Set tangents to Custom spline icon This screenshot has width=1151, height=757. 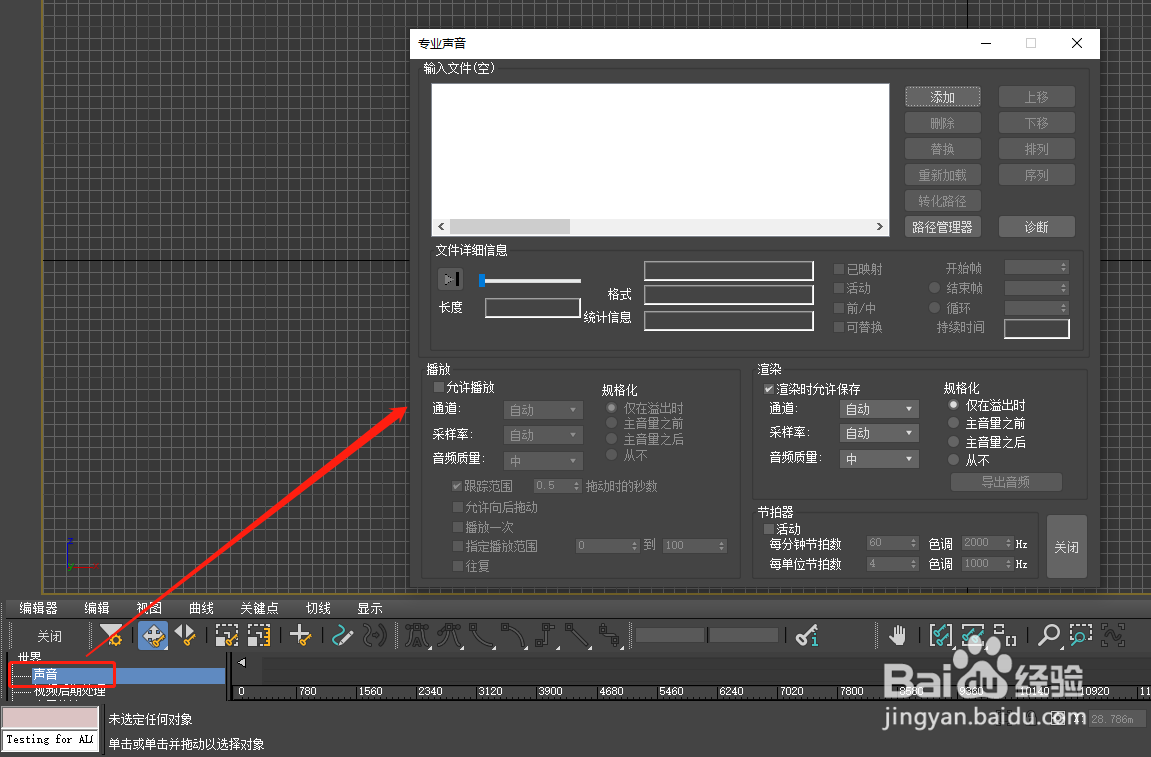point(450,635)
